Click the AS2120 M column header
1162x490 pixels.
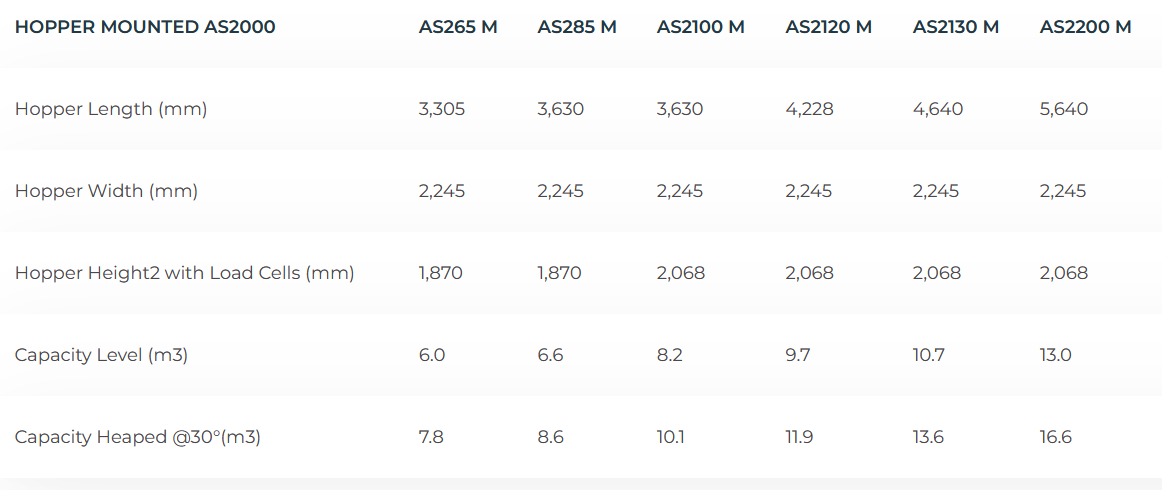coord(828,27)
